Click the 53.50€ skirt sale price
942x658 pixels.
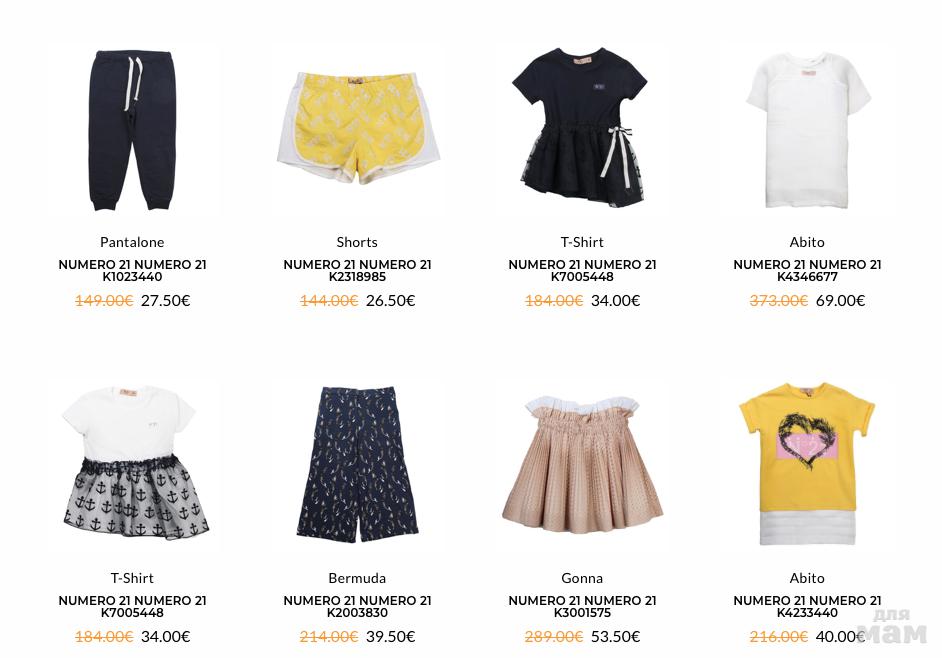[615, 636]
